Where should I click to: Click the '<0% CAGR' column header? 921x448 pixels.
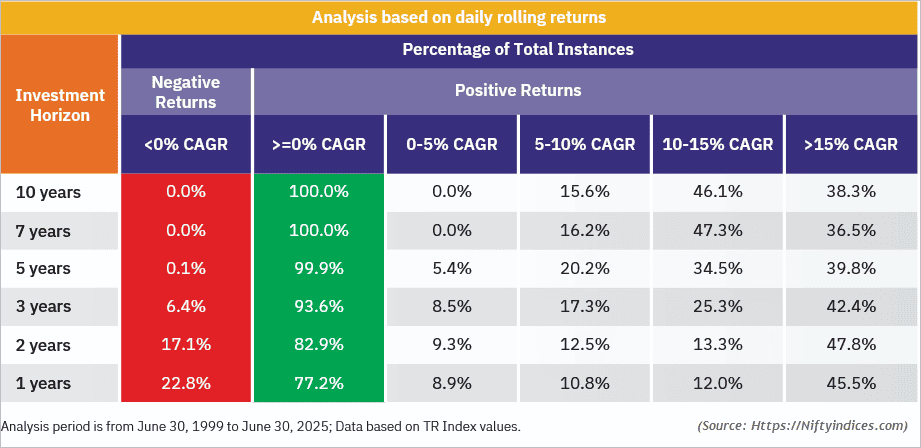click(186, 144)
